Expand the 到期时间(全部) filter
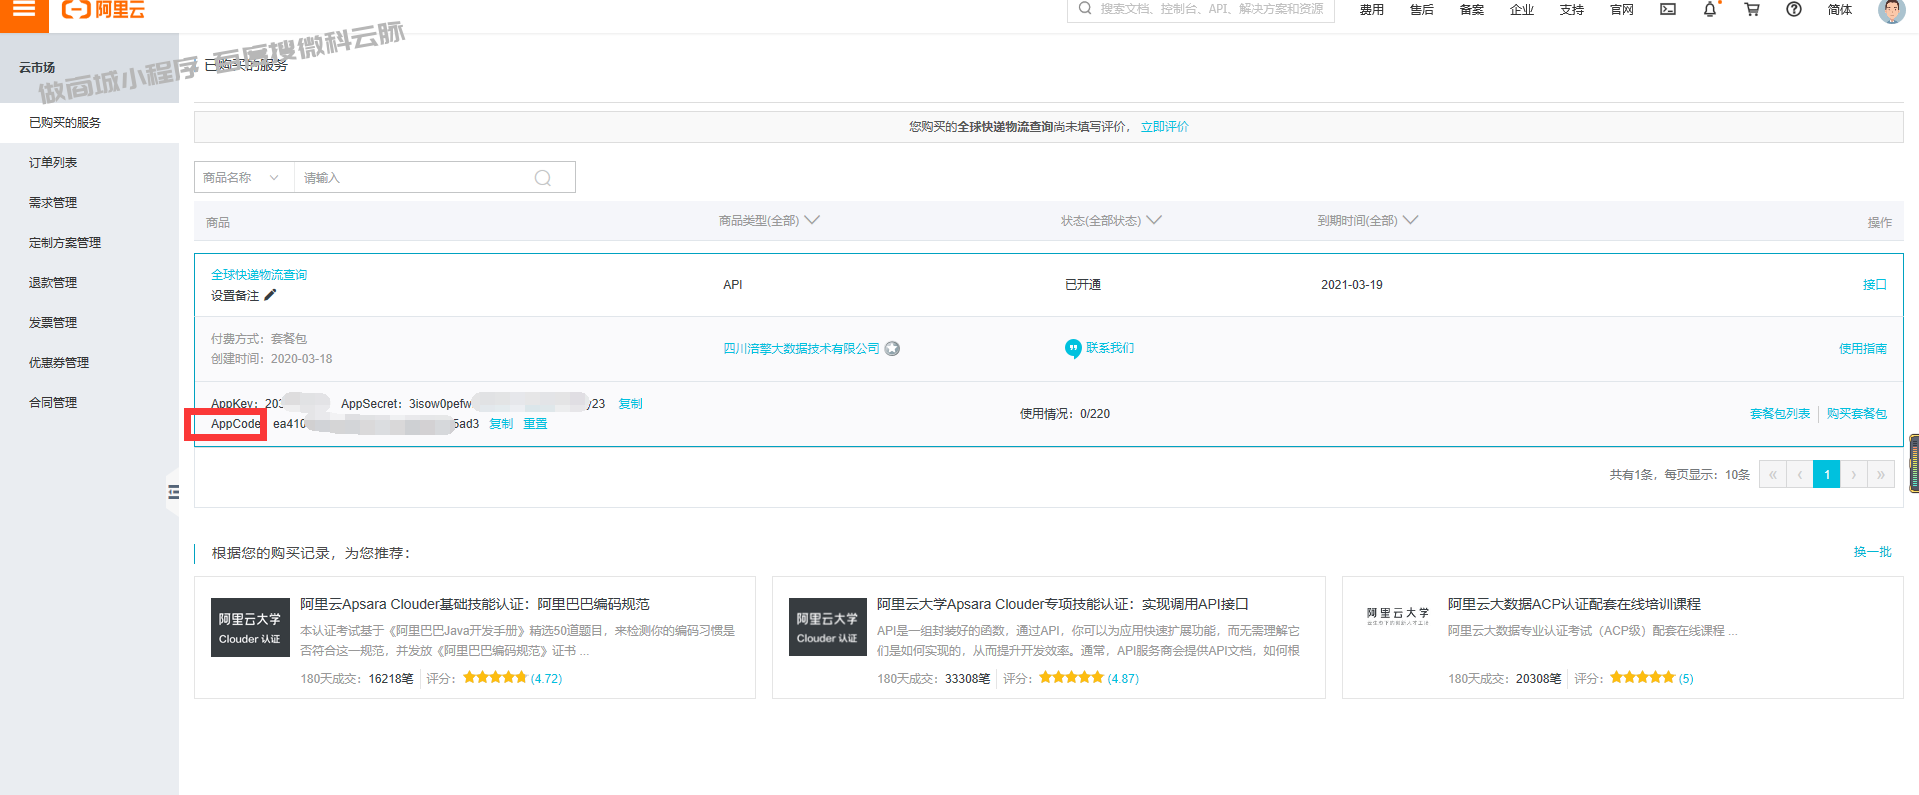1919x795 pixels. tap(1367, 221)
